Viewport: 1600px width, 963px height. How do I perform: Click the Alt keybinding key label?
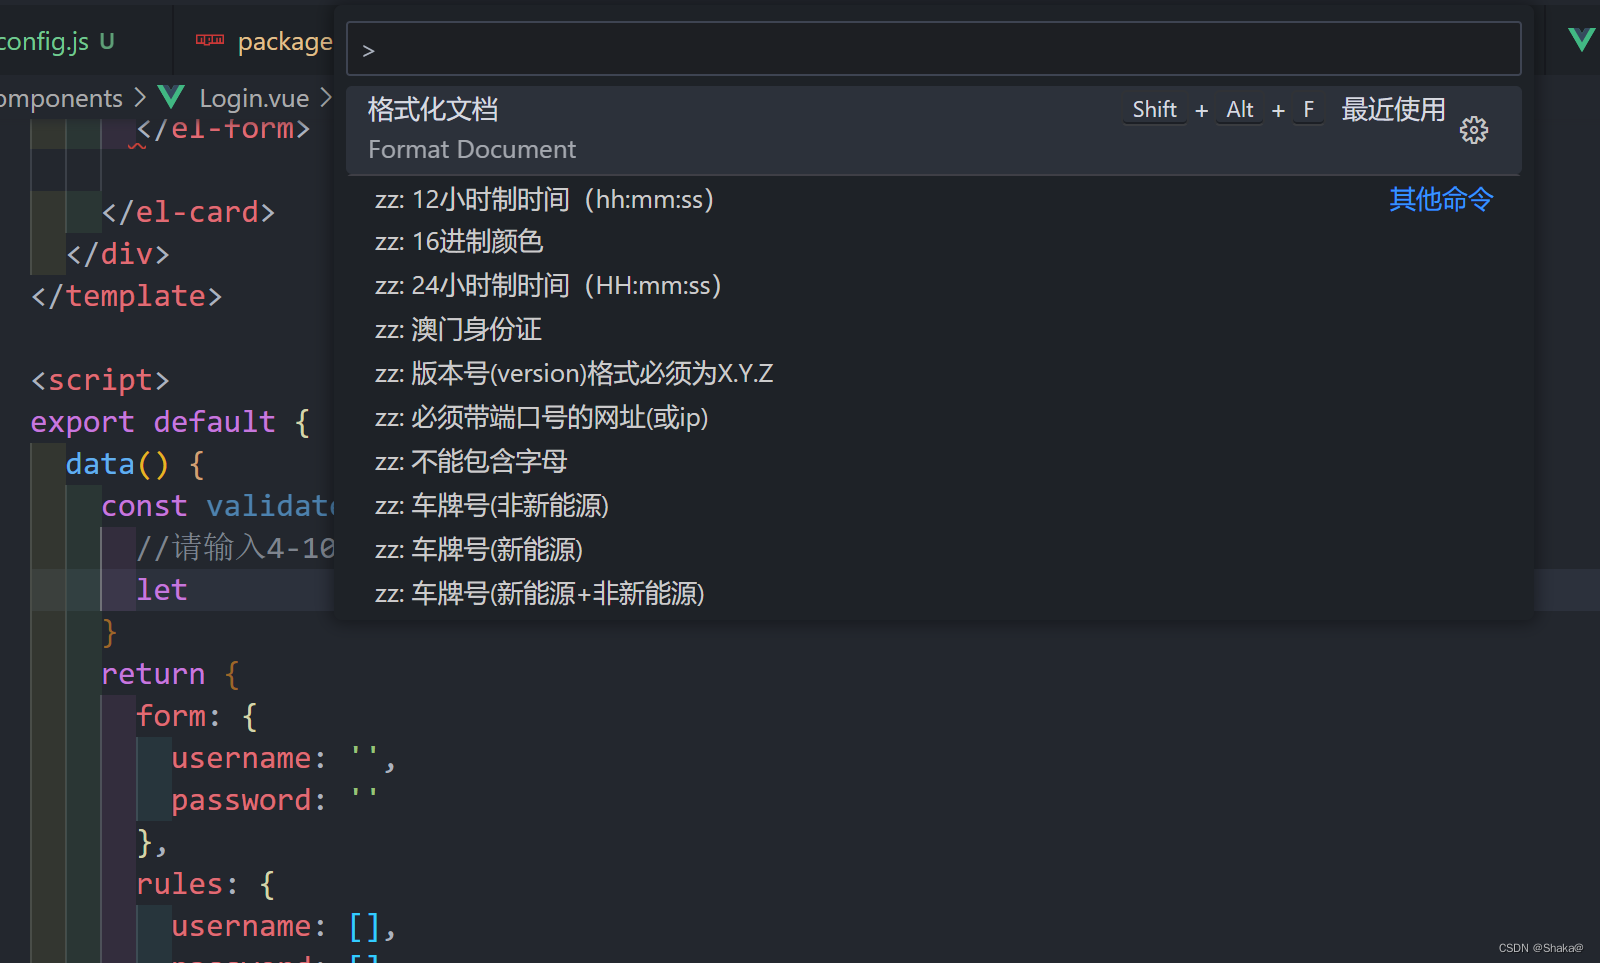[1240, 110]
